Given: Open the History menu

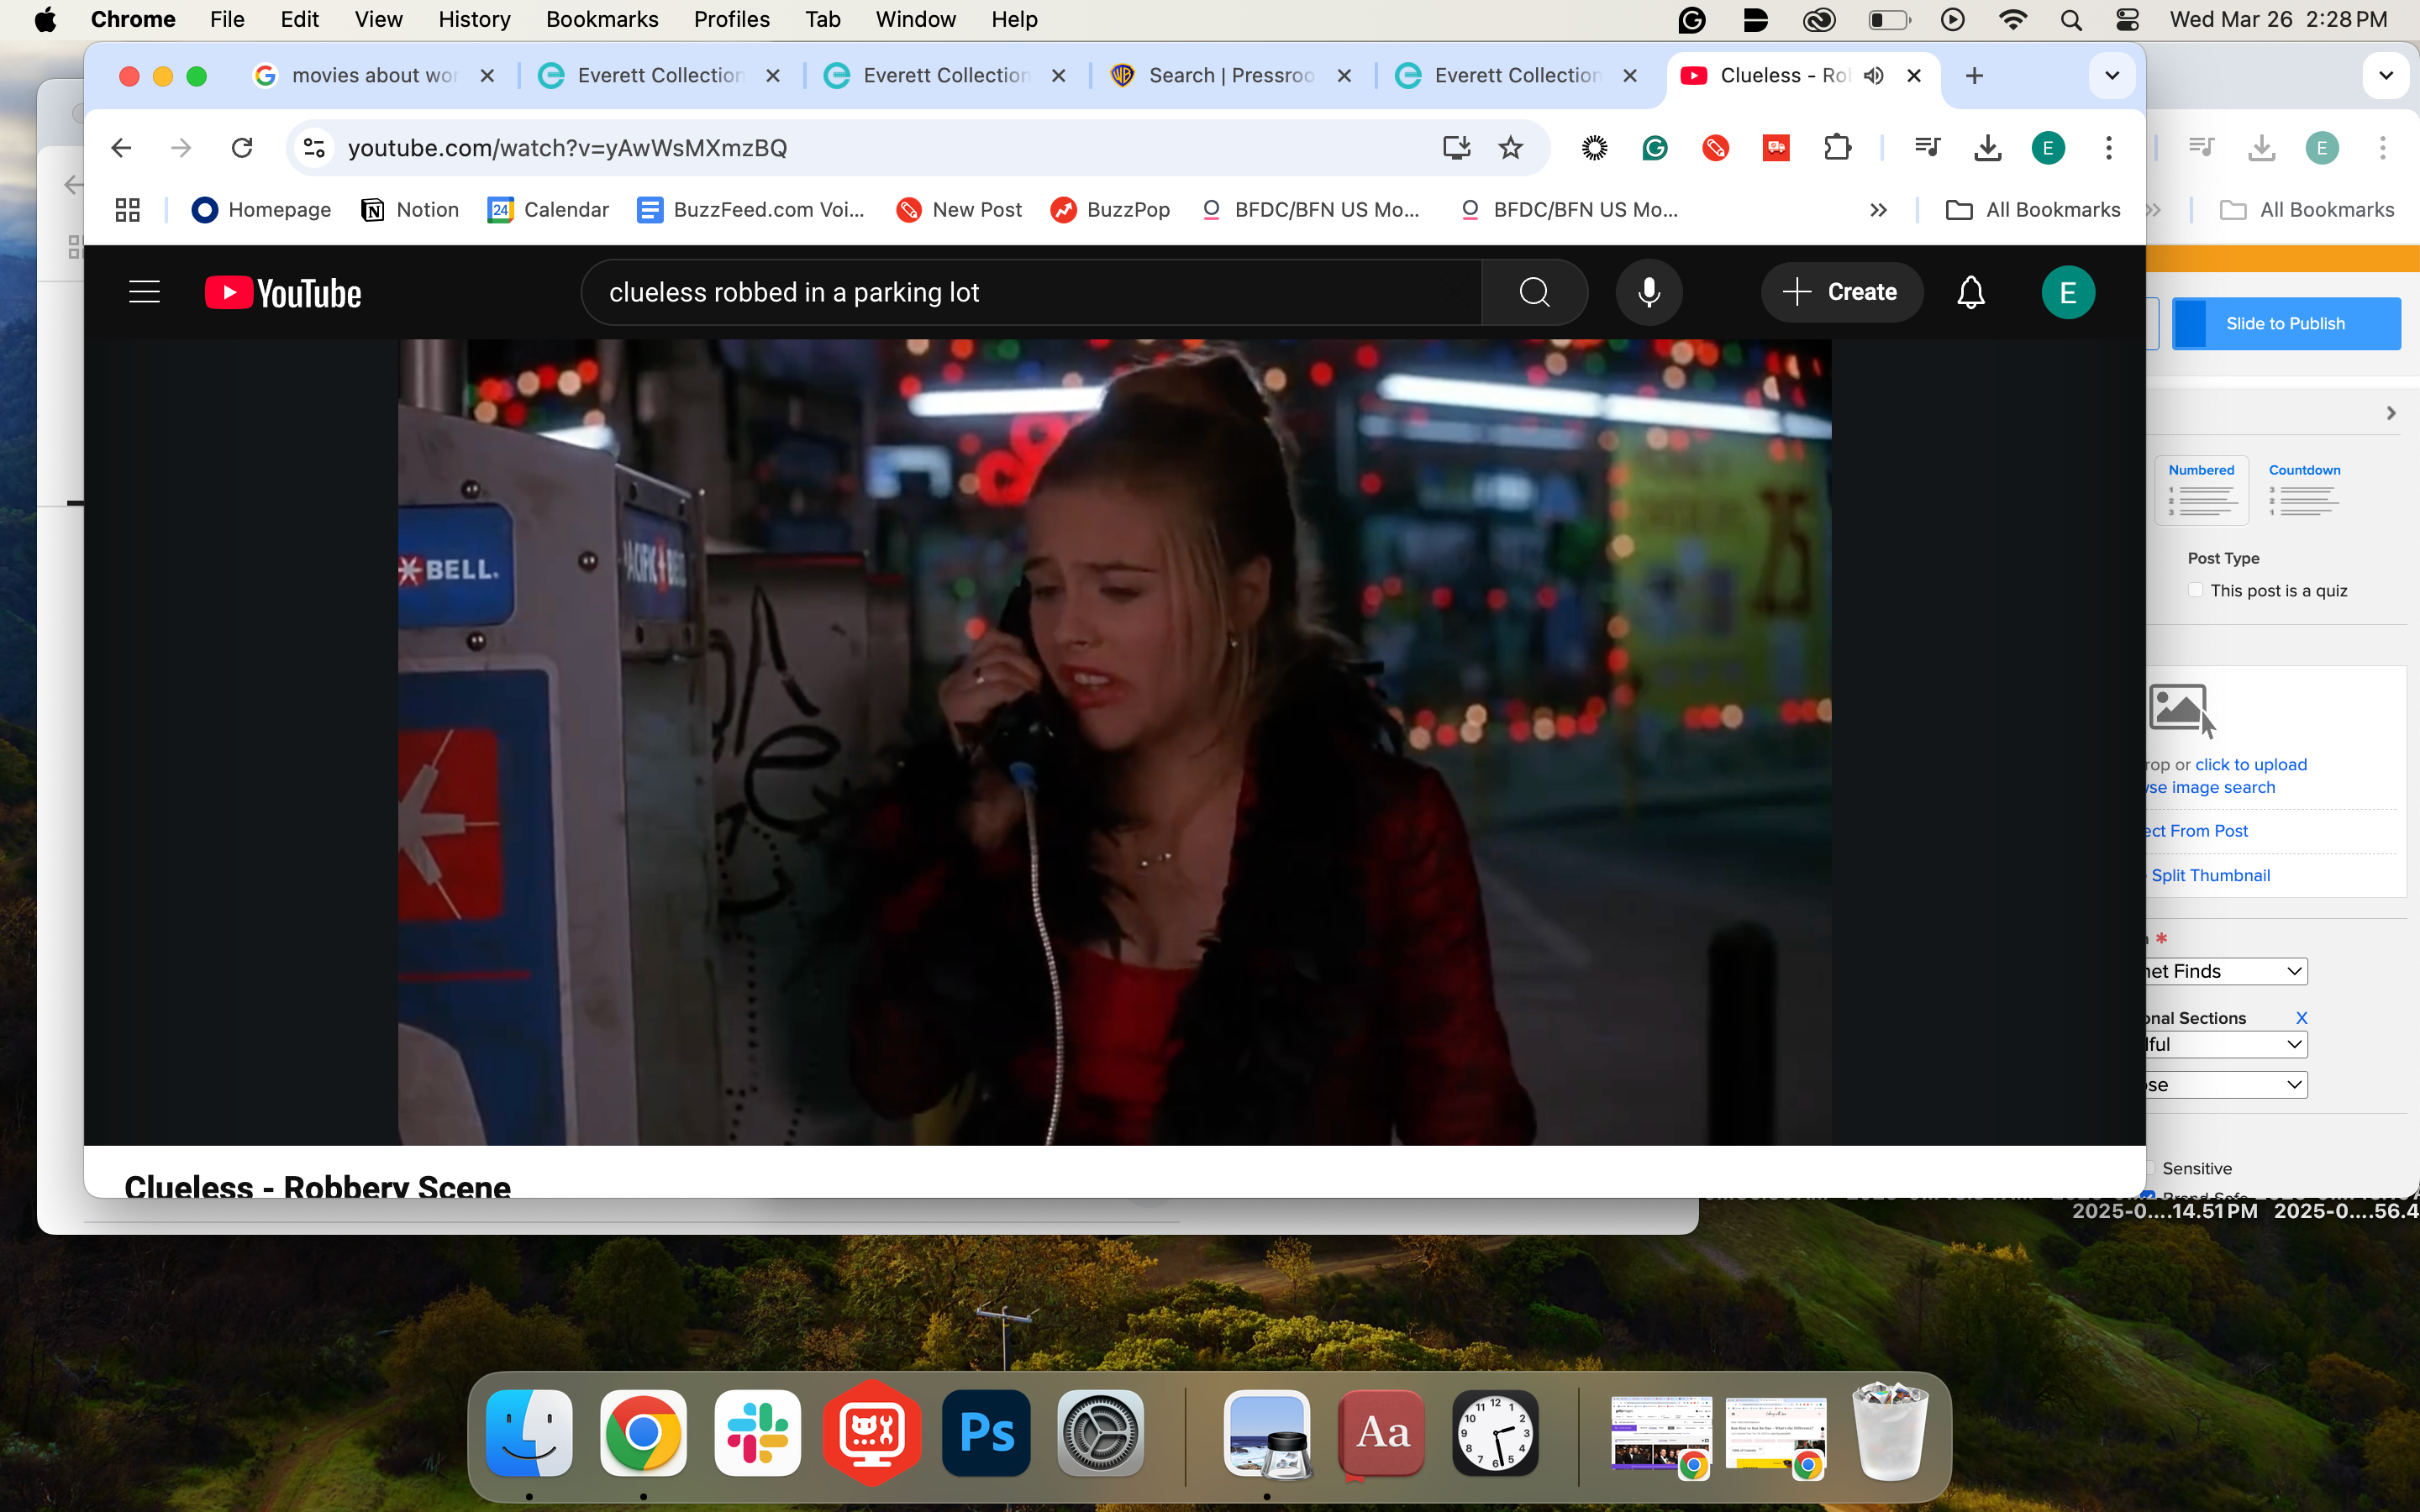Looking at the screenshot, I should [474, 19].
